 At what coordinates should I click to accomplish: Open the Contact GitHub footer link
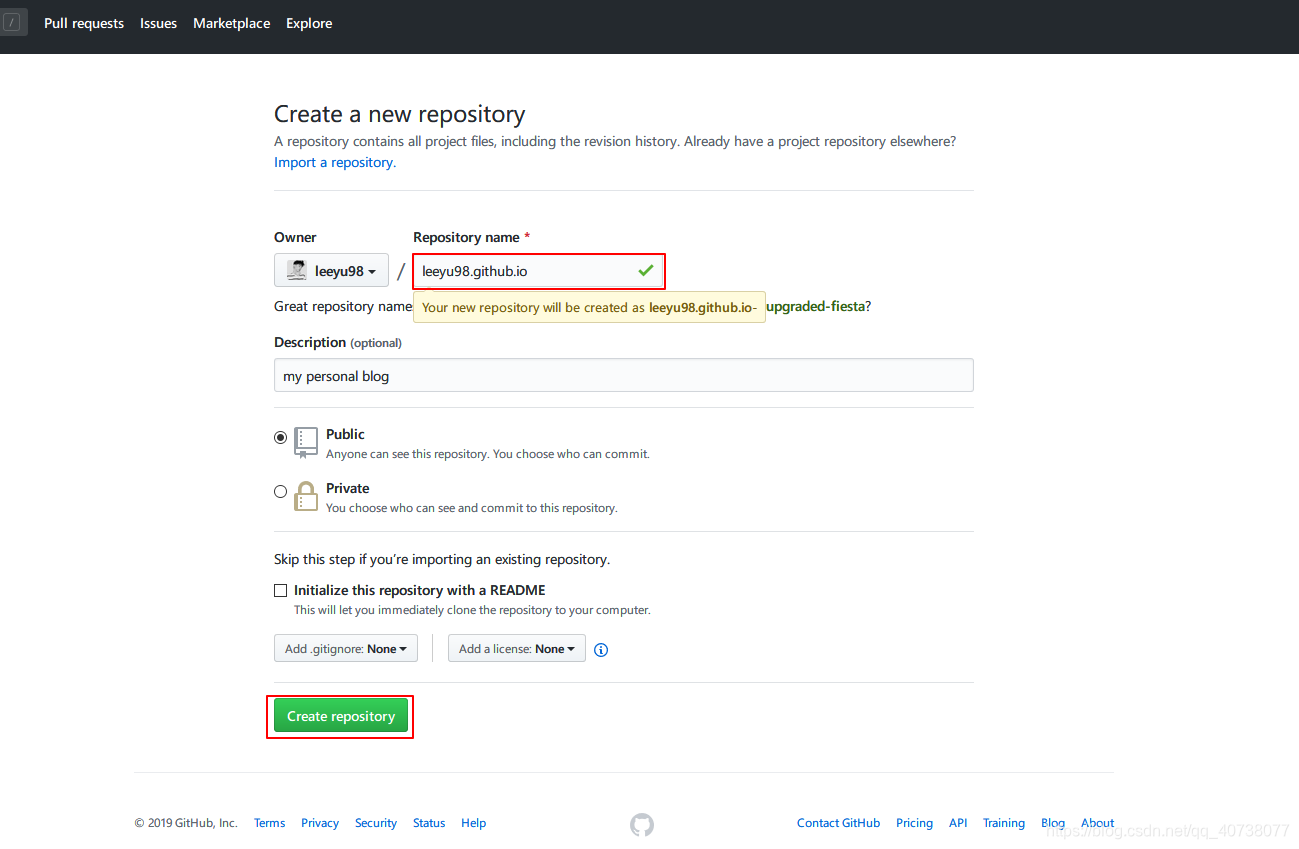click(x=838, y=823)
